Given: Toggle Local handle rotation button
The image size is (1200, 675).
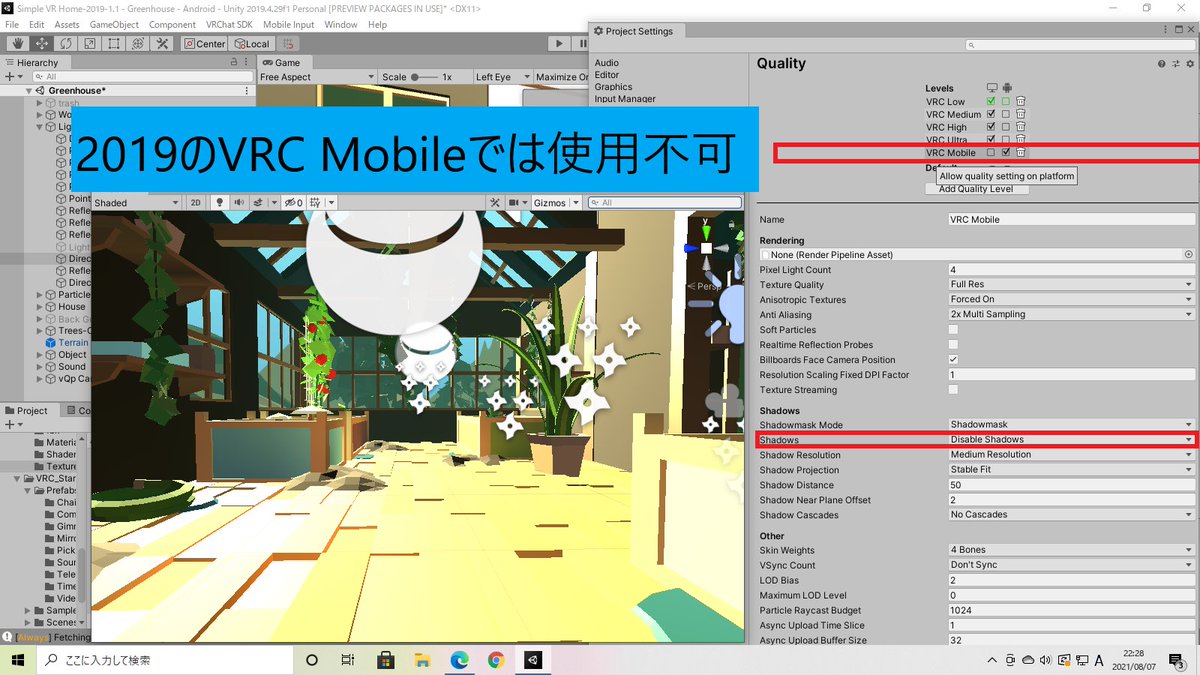Looking at the screenshot, I should click(252, 44).
